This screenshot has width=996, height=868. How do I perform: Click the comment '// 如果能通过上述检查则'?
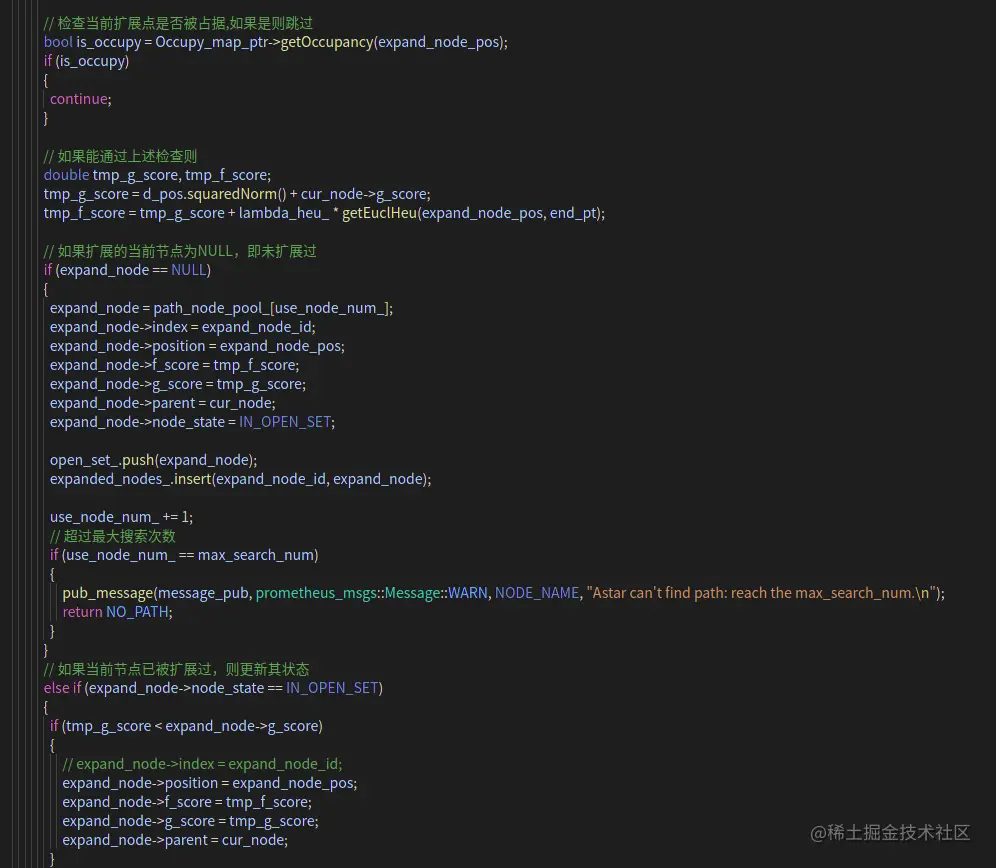[x=120, y=156]
